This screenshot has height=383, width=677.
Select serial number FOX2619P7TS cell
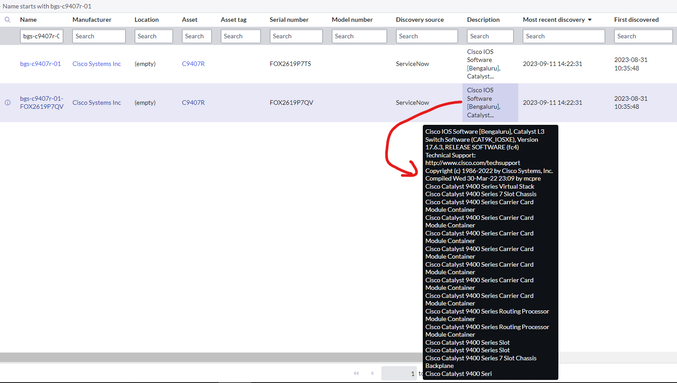290,63
